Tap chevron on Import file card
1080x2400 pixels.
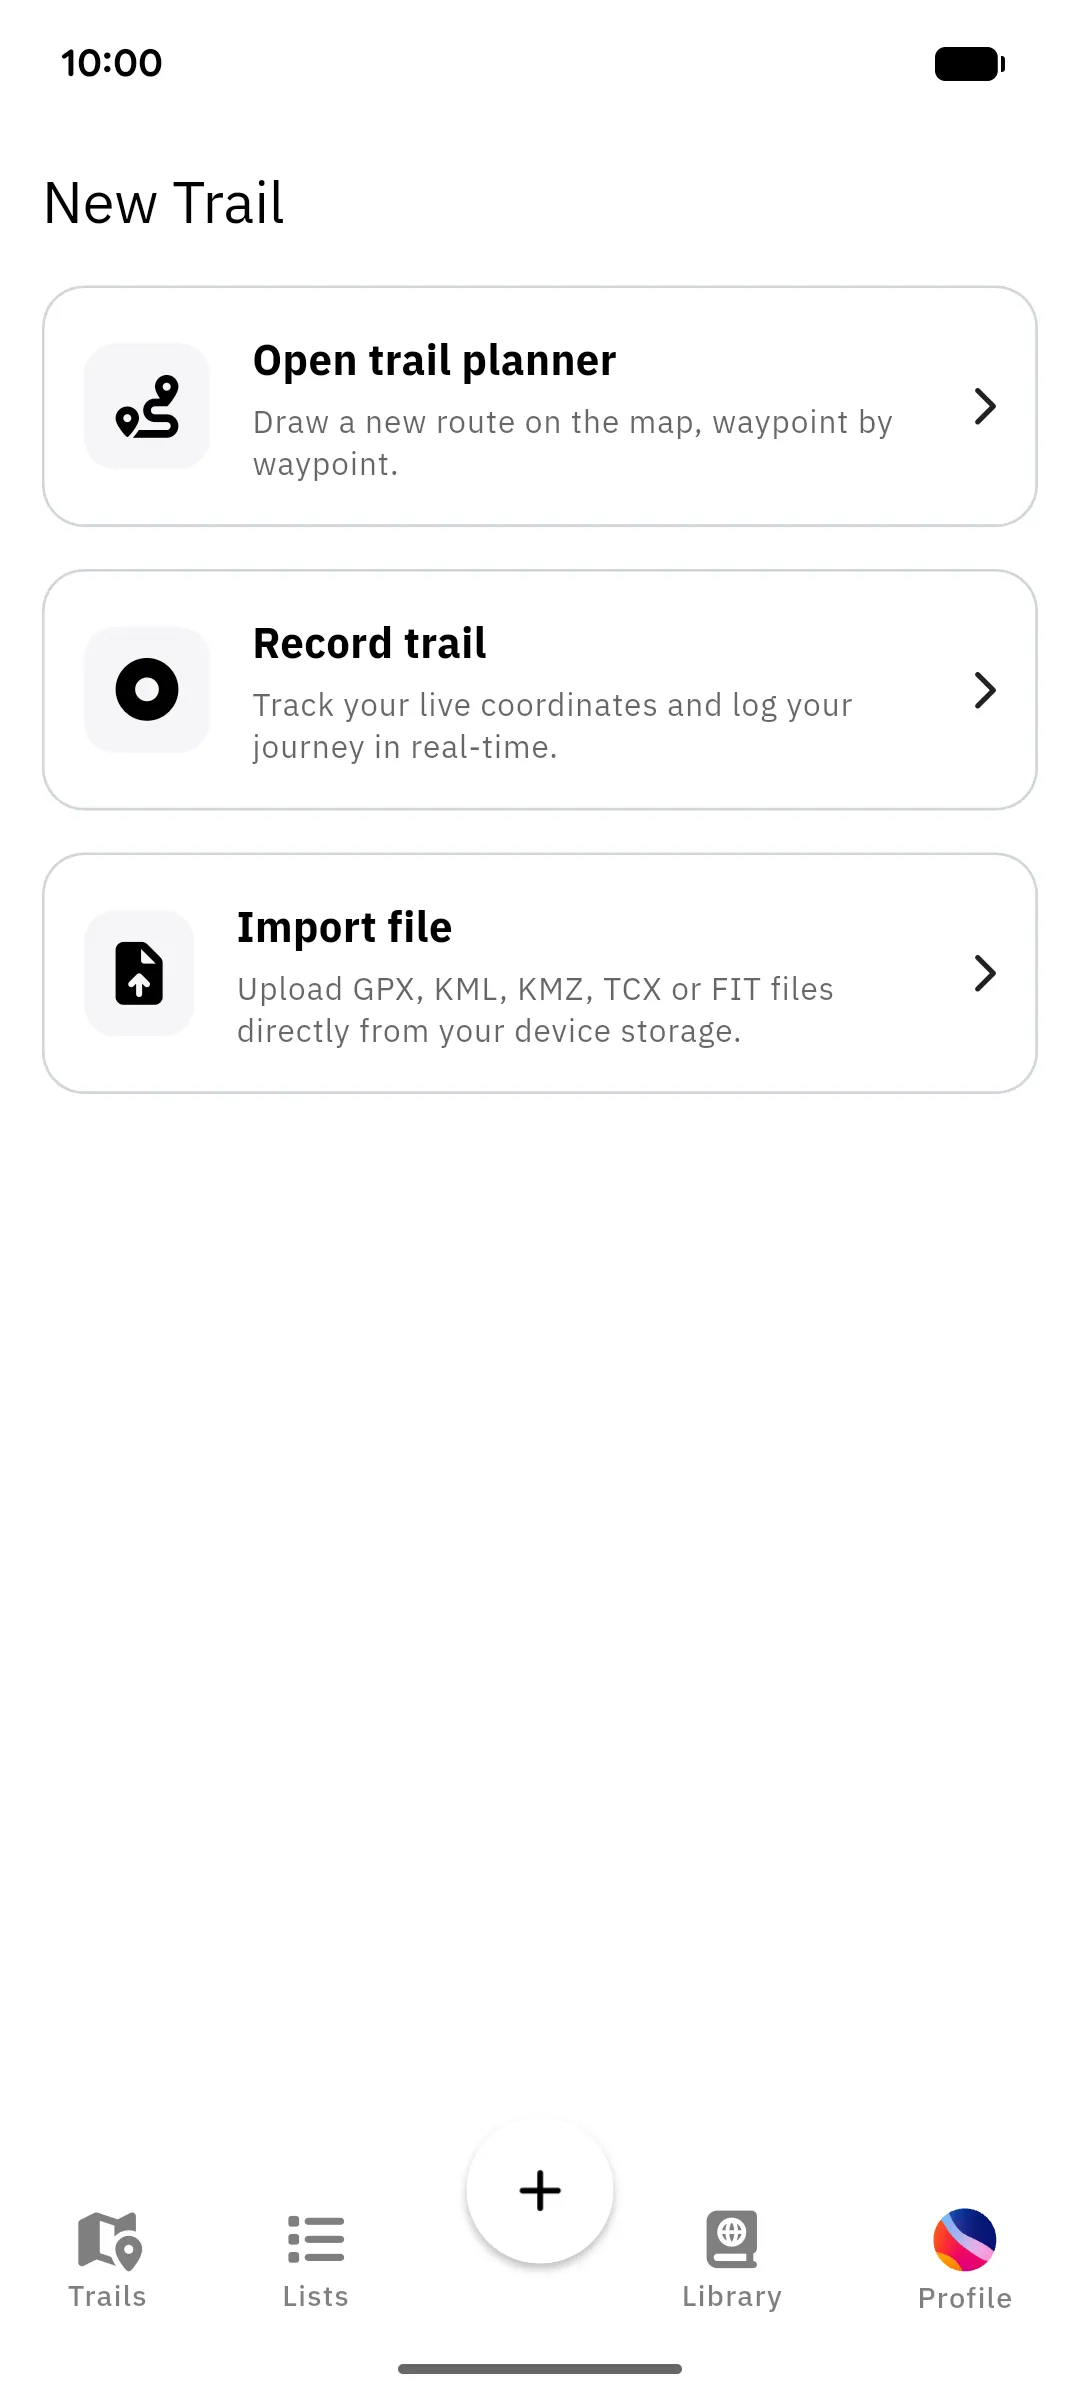coord(985,973)
